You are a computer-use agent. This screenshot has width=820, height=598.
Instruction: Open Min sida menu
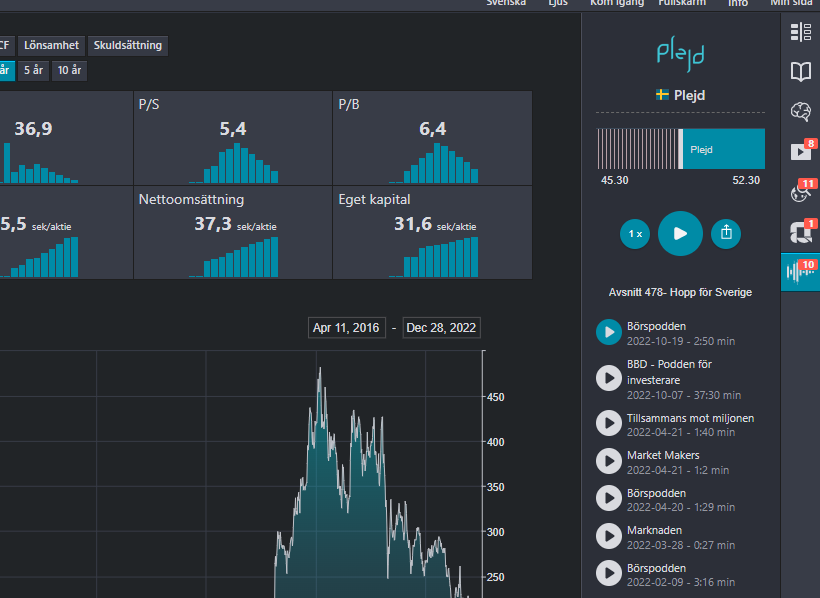(791, 3)
